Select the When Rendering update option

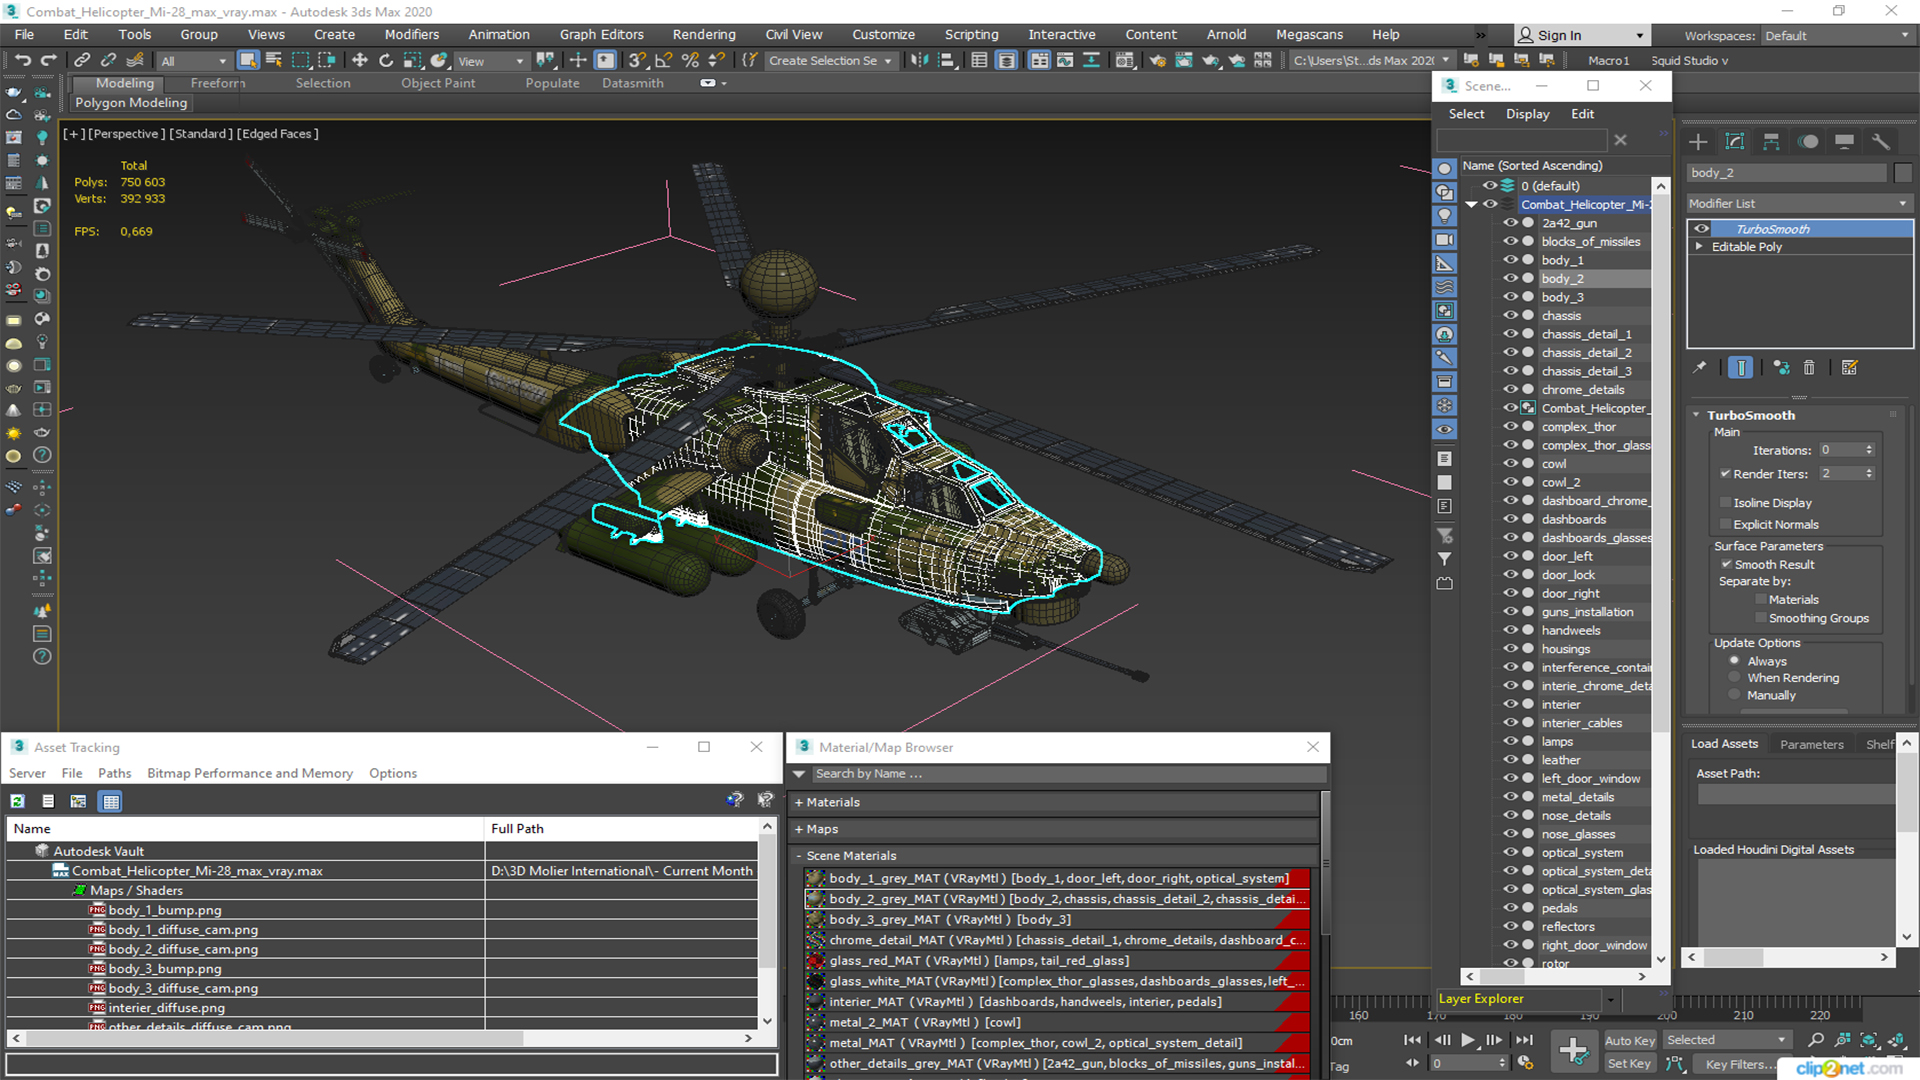(1735, 678)
